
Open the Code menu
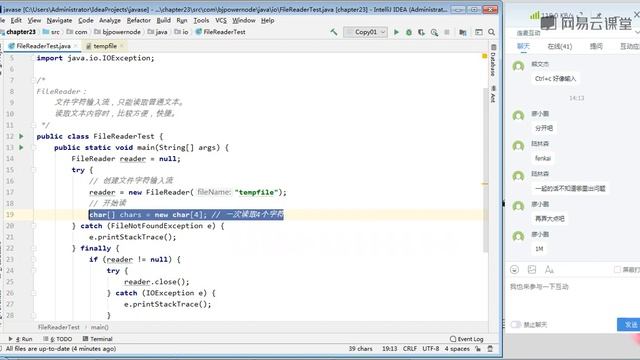(x=86, y=20)
